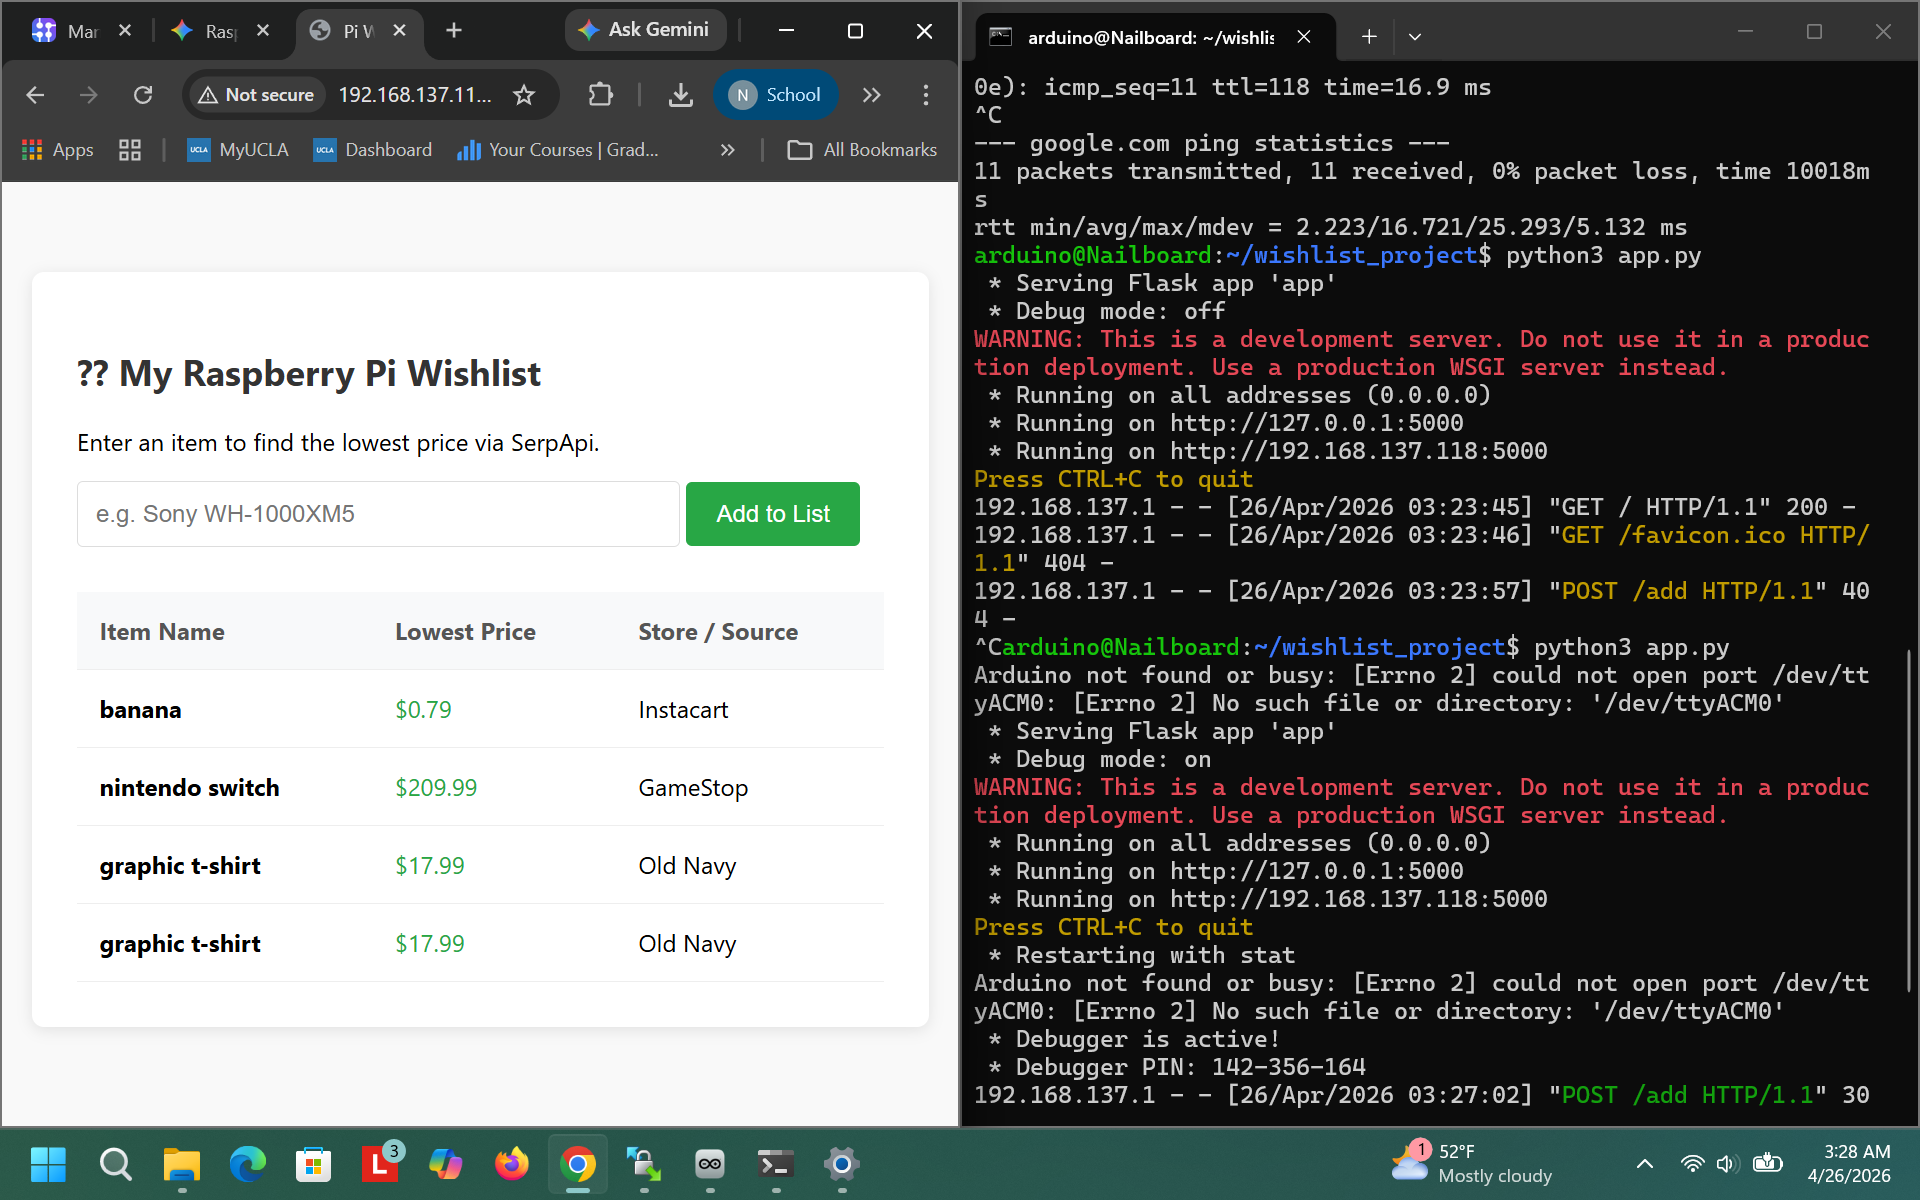Open MyUCLA bookmark
This screenshot has width=1920, height=1200.
click(238, 150)
